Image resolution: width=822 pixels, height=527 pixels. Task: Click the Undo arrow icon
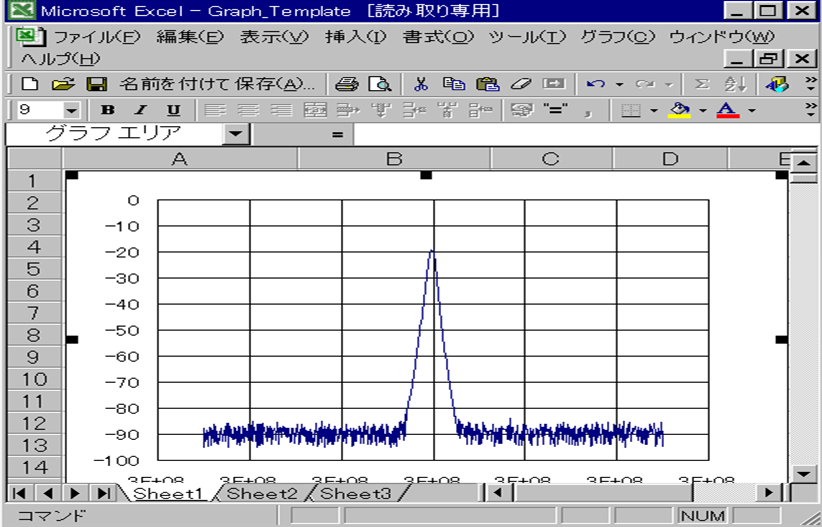[596, 84]
